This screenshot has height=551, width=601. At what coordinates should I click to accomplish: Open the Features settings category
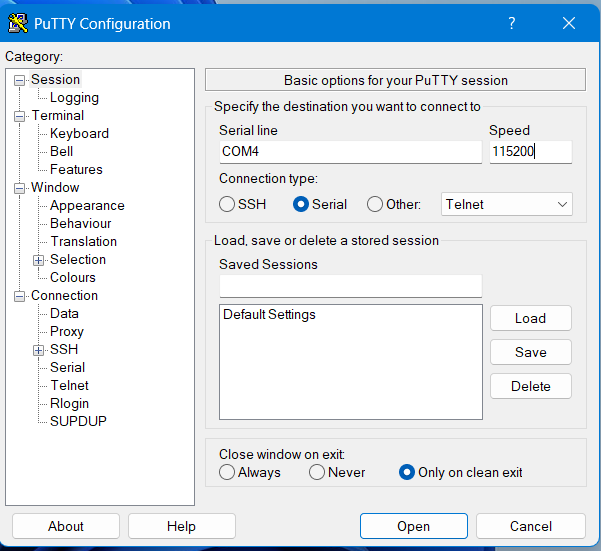76,169
